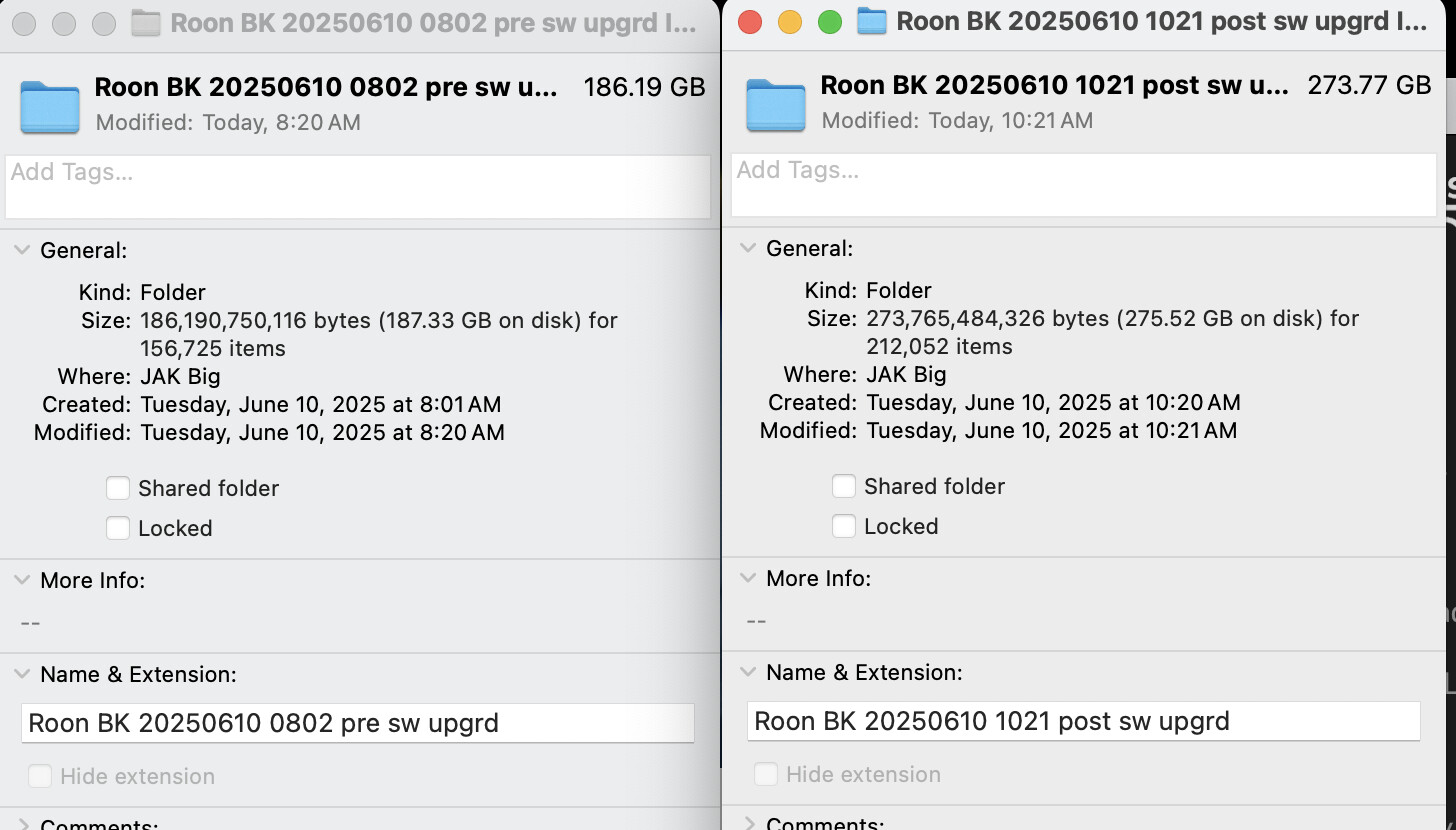
Task: Click name field containing 1021 post sw upgrd
Action: (x=1084, y=721)
